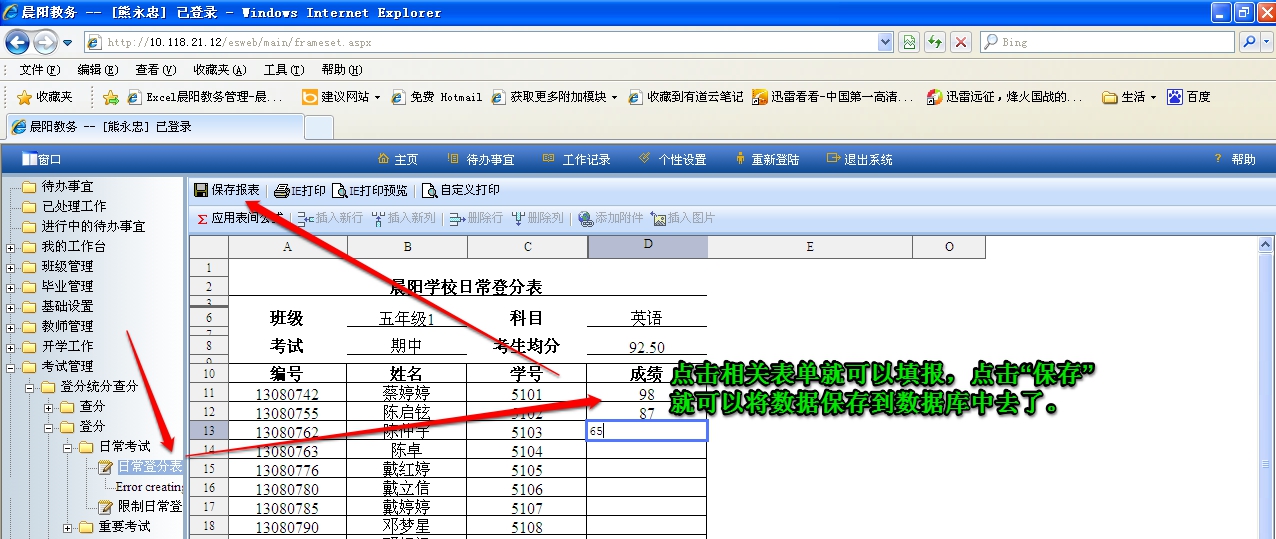
Task: Select column header E in the spreadsheet
Action: [809, 247]
